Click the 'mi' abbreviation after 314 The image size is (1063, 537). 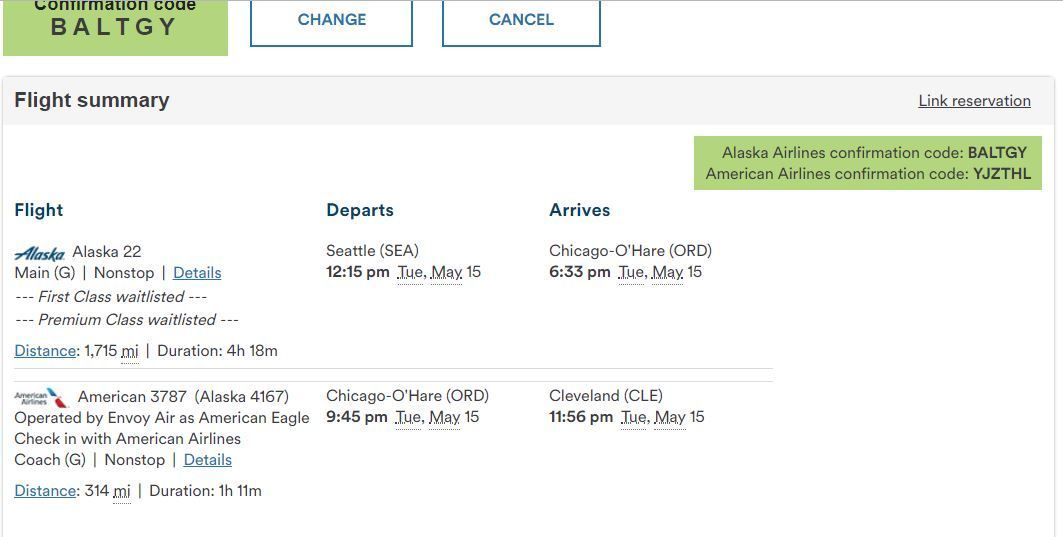click(x=122, y=491)
